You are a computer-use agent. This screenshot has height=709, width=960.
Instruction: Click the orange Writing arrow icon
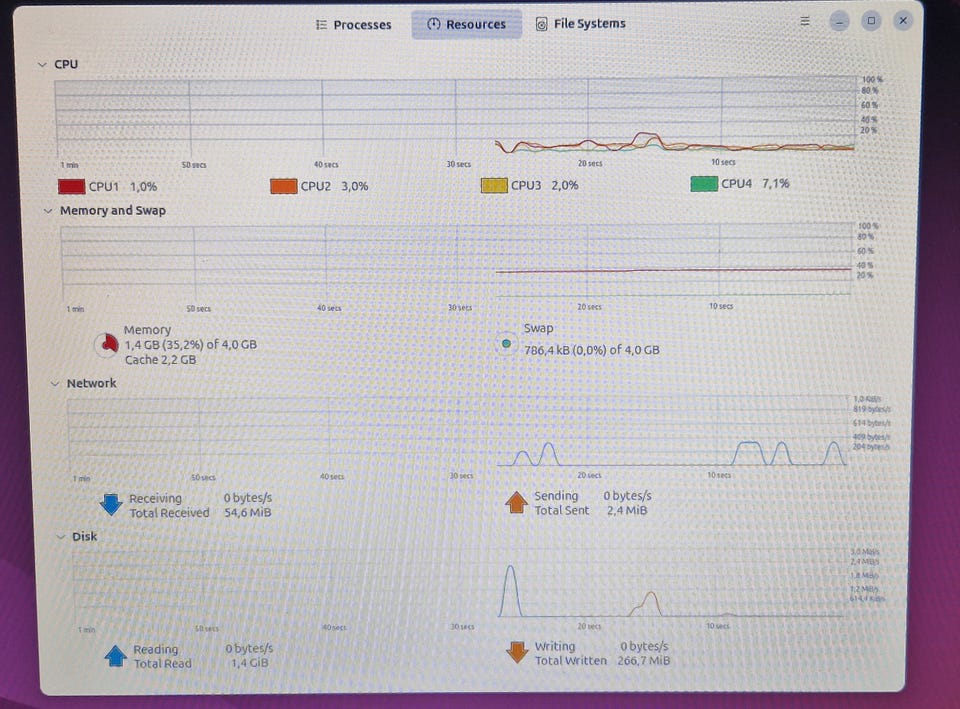(517, 652)
